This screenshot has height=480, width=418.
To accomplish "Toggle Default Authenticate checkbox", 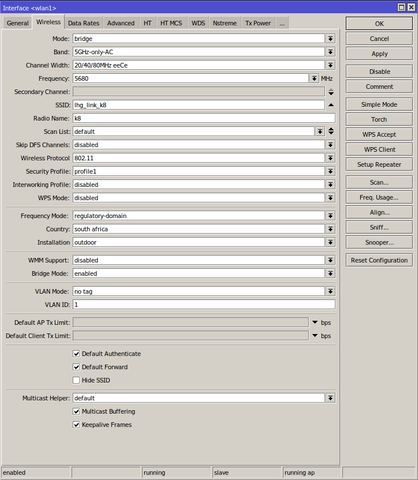I will point(76,354).
